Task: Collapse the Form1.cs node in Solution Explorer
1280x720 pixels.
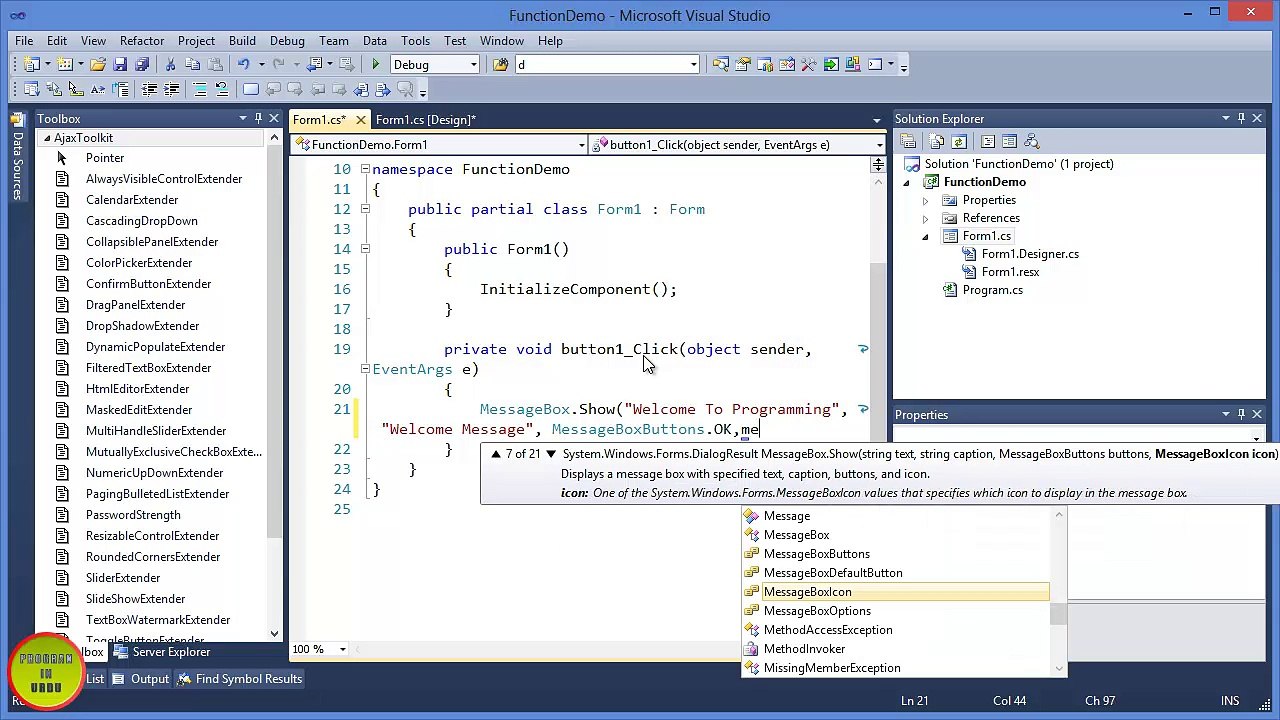Action: [x=925, y=237]
